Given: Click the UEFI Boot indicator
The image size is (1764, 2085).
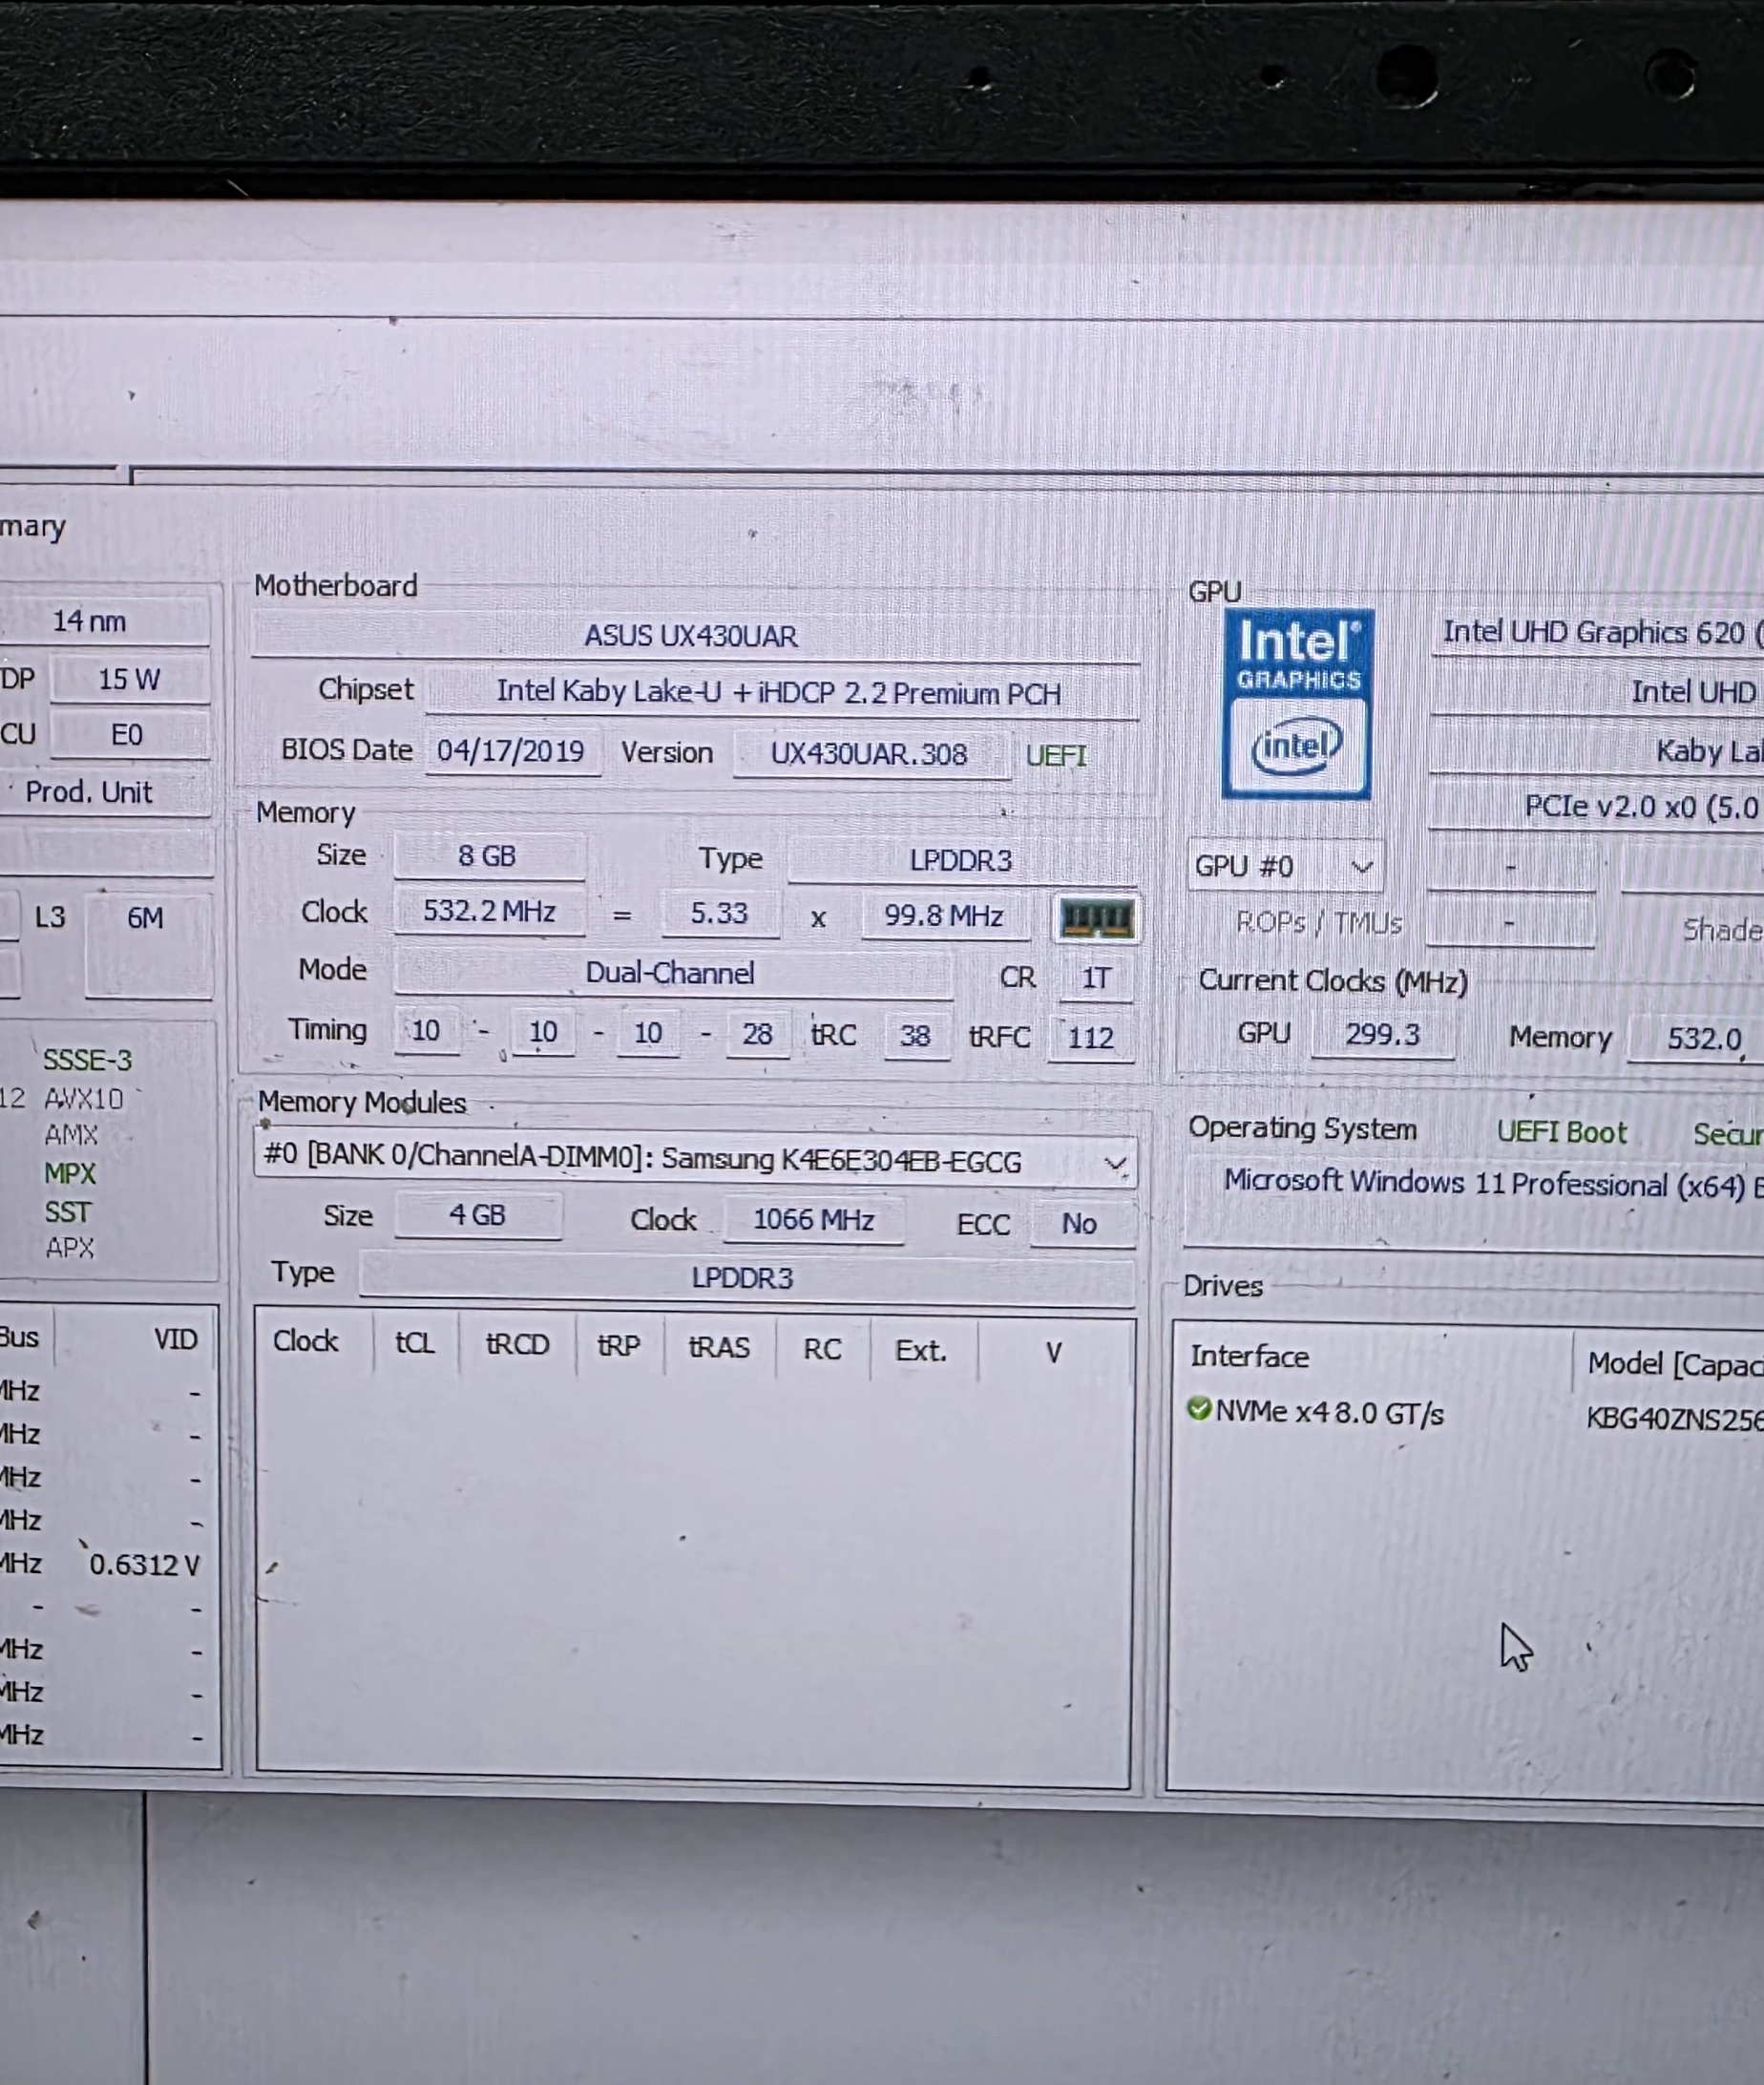Looking at the screenshot, I should tap(1562, 1132).
